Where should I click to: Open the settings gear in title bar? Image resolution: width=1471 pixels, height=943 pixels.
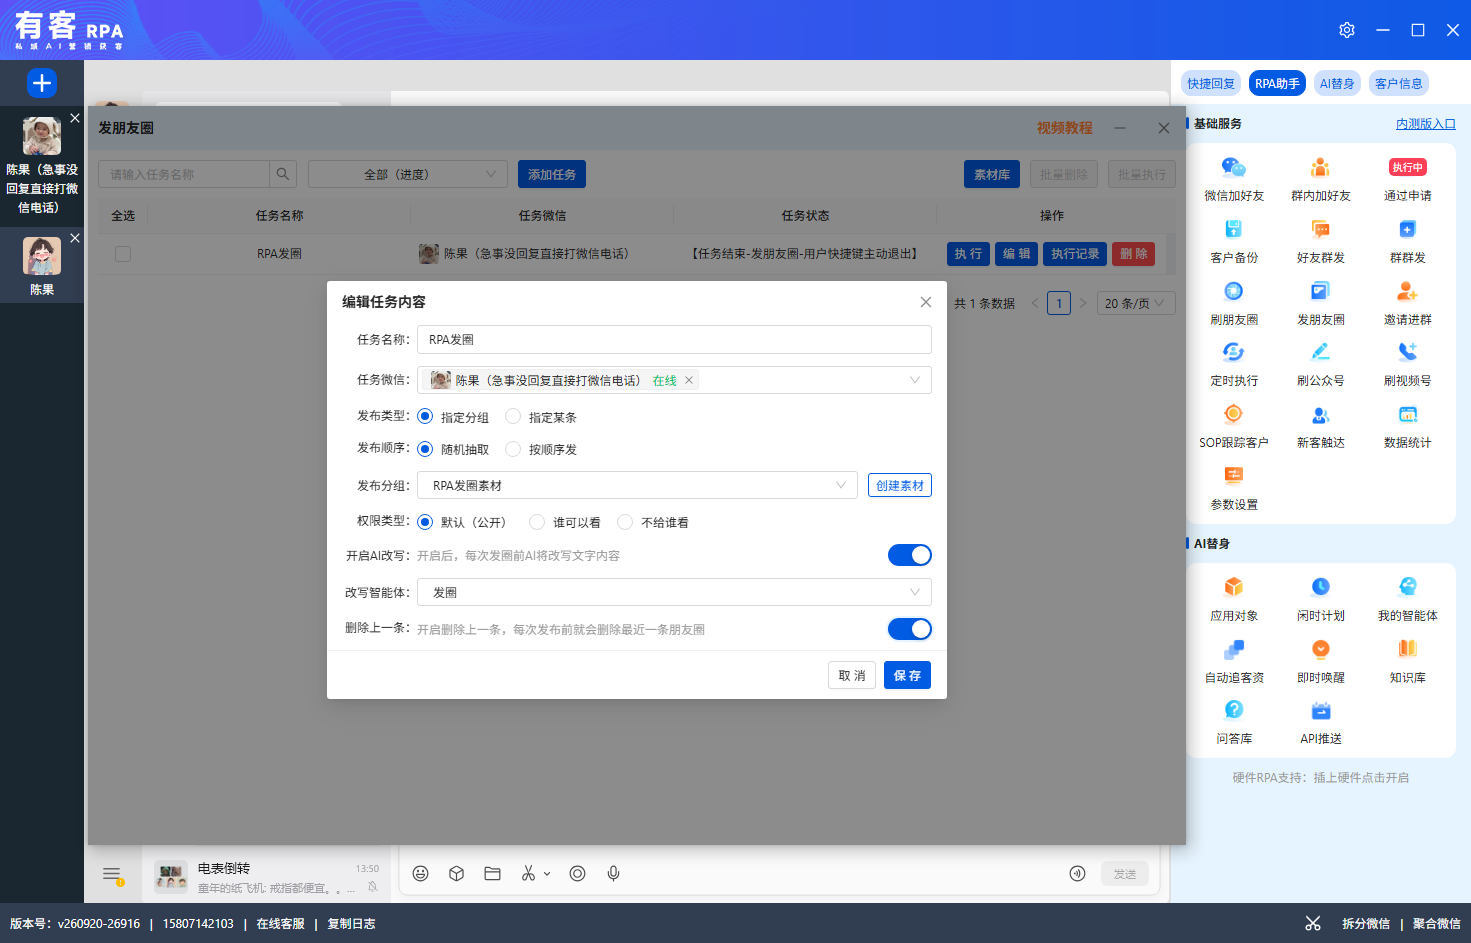pos(1347,30)
